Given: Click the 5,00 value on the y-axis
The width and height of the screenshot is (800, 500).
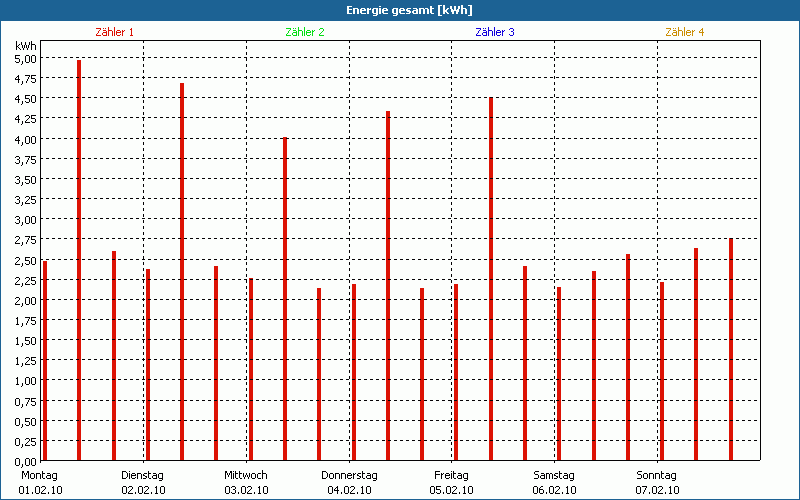Looking at the screenshot, I should click(24, 59).
